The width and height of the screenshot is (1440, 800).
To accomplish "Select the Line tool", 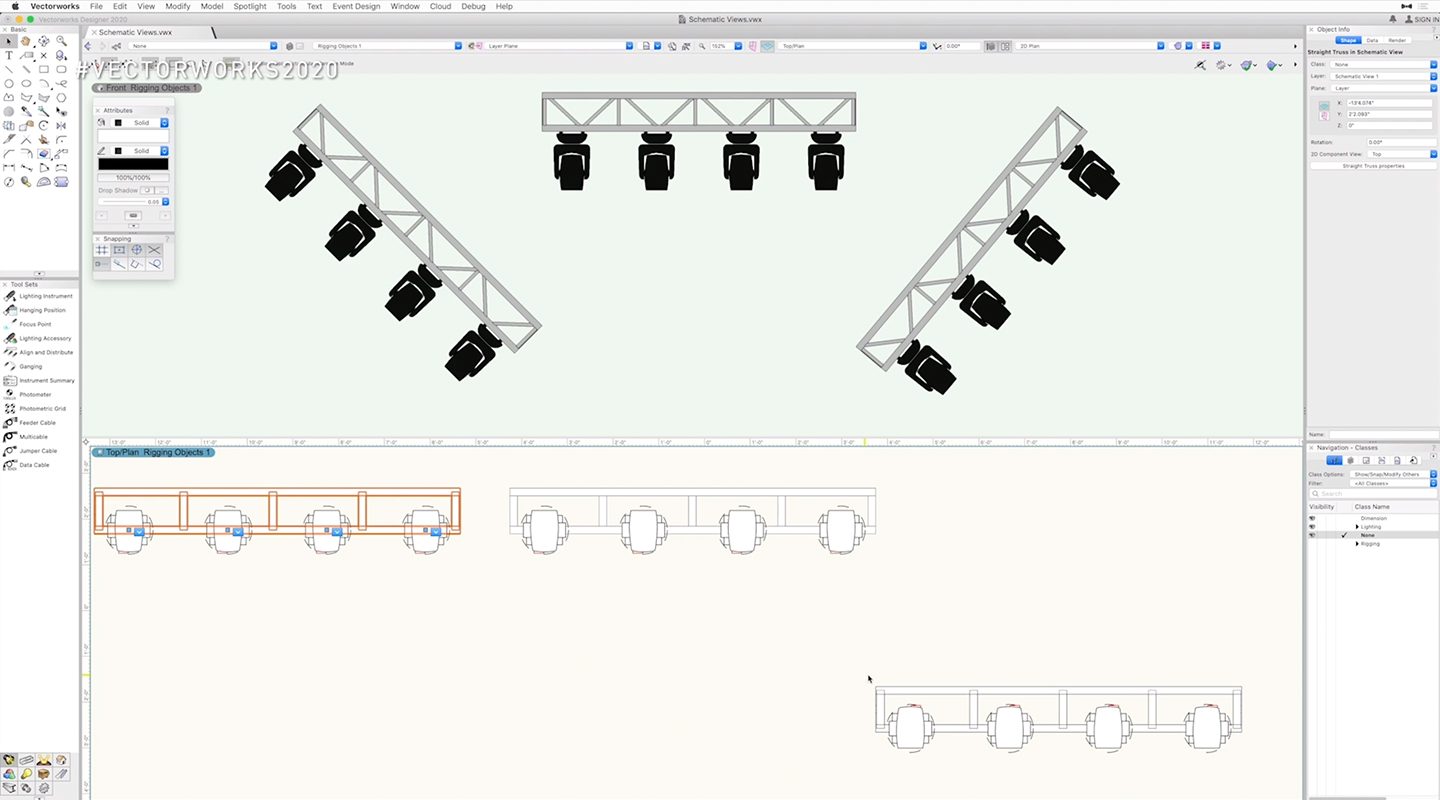I will (x=9, y=69).
